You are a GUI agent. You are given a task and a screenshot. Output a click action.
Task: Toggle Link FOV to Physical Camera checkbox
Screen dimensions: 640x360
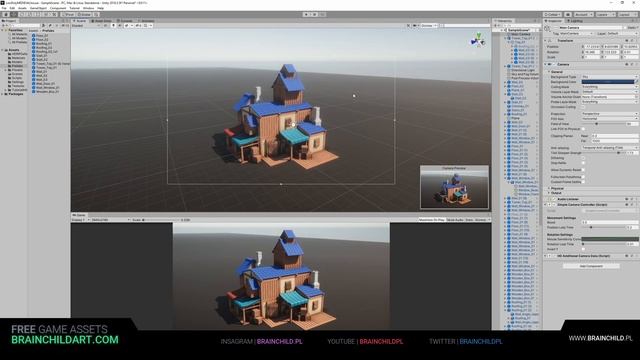[x=584, y=129]
